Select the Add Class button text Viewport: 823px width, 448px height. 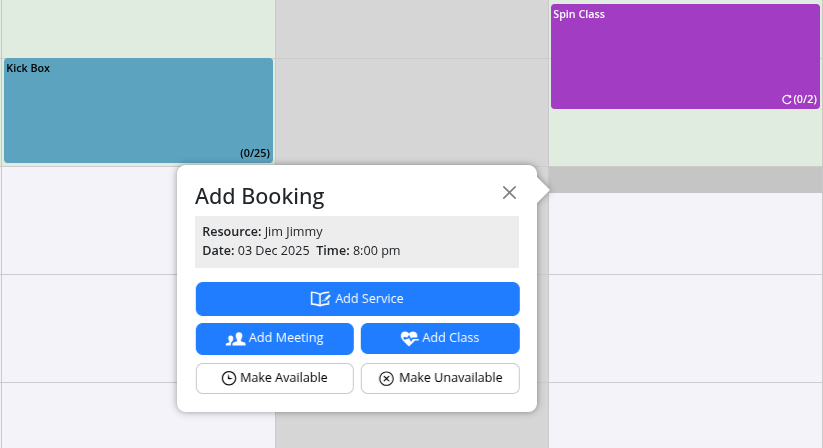point(450,338)
